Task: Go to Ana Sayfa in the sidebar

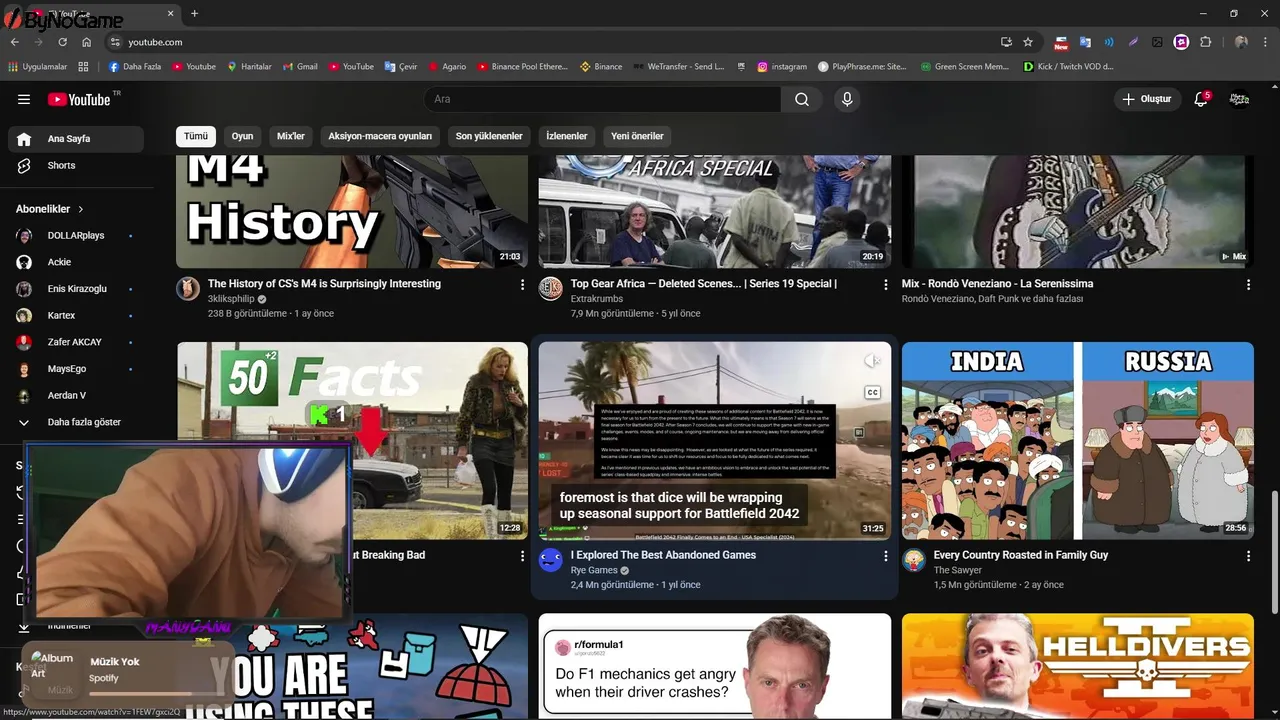Action: 75,139
